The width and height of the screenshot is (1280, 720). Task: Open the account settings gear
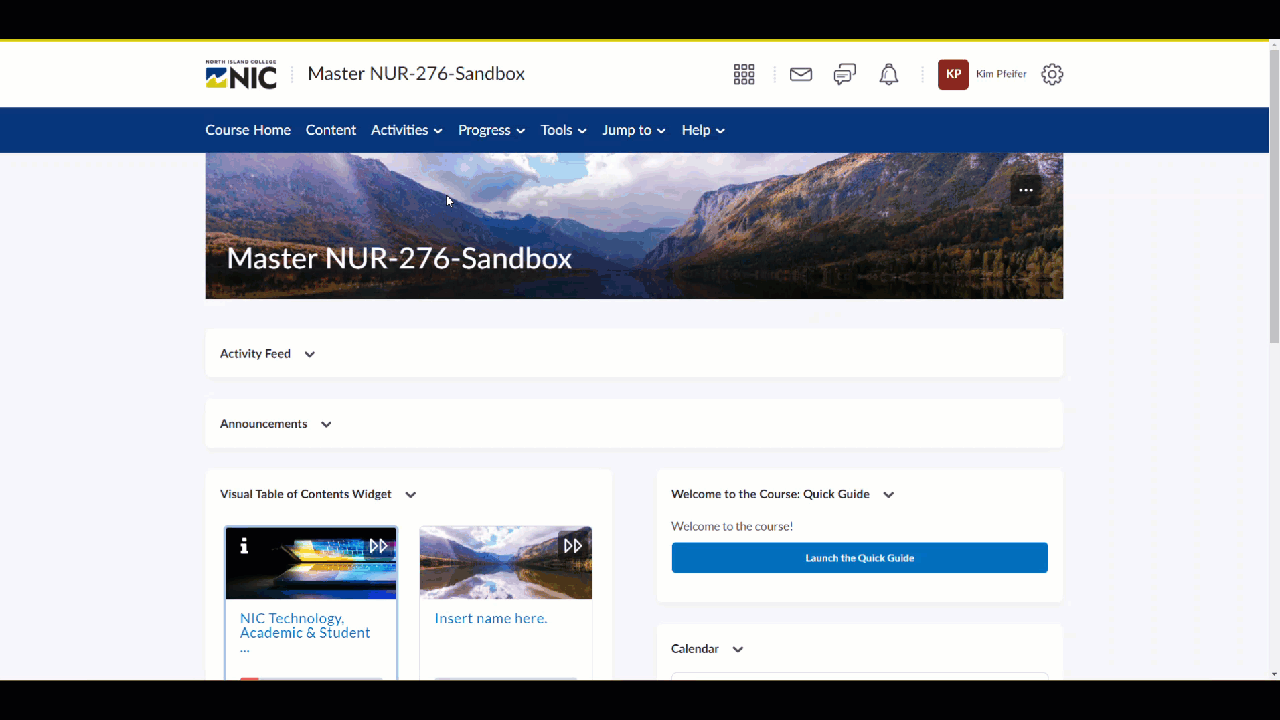click(1051, 74)
